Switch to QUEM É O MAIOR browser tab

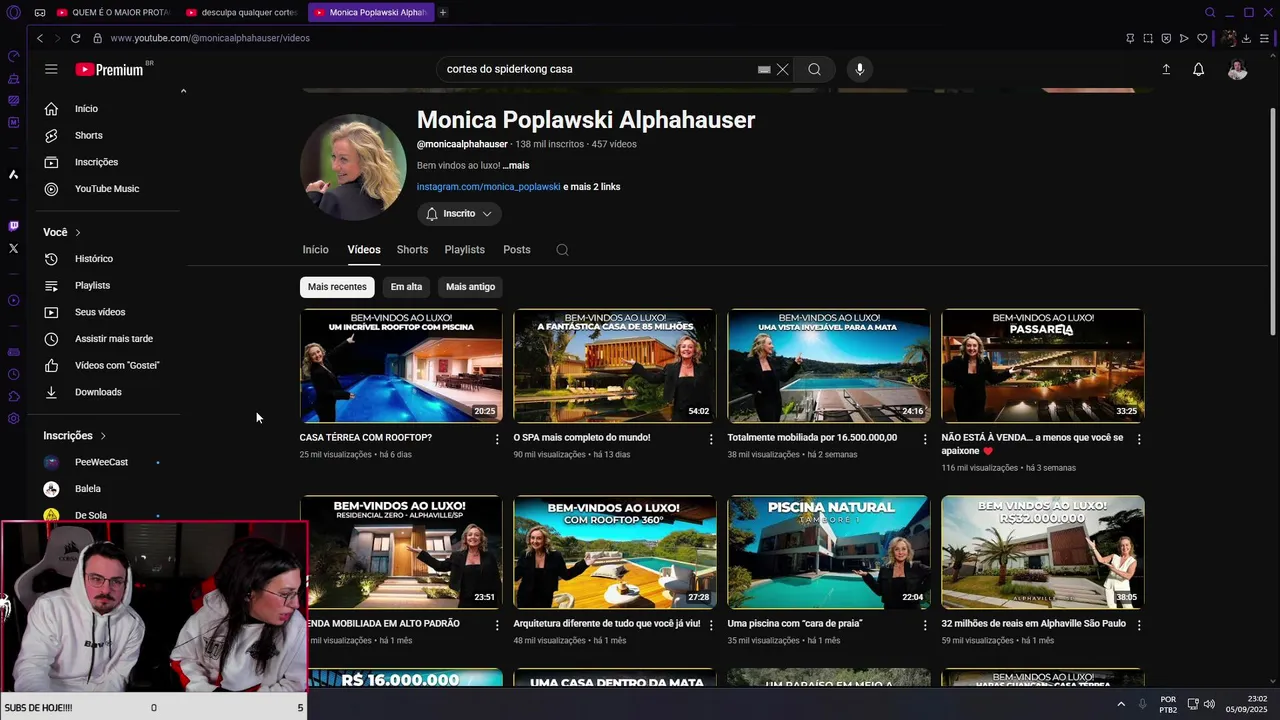115,13
